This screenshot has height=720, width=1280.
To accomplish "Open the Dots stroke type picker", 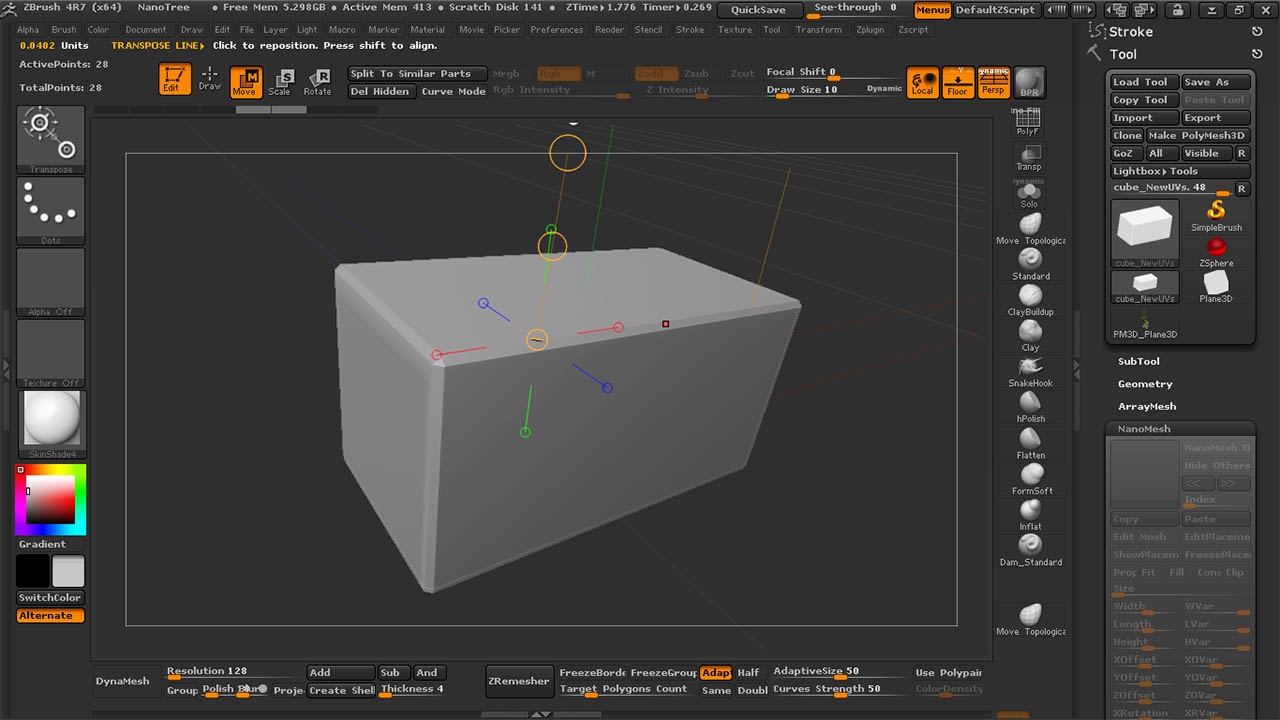I will (x=51, y=211).
